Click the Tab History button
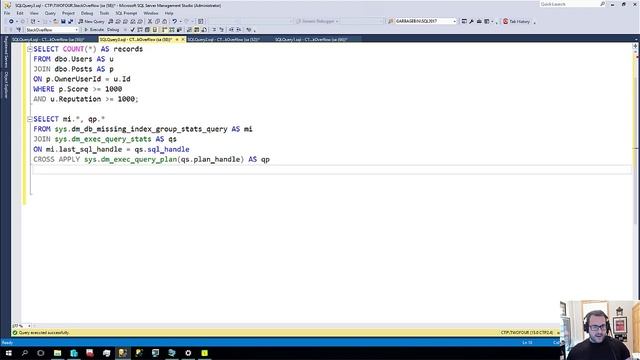The height and width of the screenshot is (360, 640). pyautogui.click(x=516, y=21)
